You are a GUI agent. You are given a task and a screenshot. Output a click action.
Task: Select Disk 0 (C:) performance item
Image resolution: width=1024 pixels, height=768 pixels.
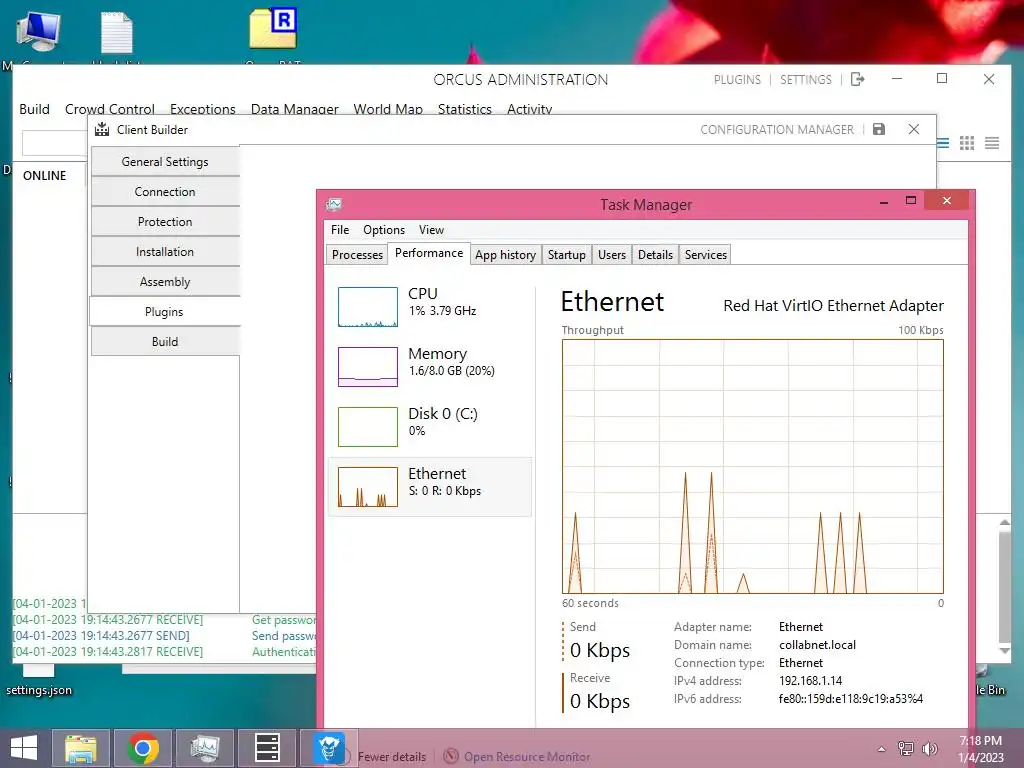(x=430, y=427)
